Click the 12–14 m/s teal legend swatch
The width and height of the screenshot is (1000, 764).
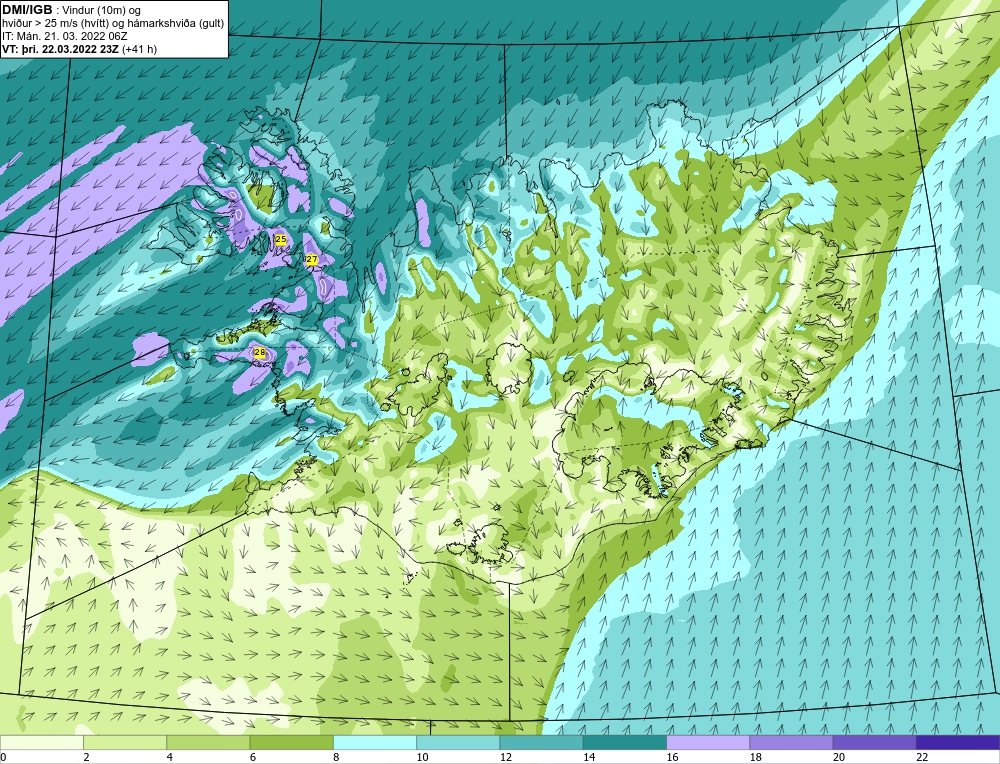pyautogui.click(x=541, y=742)
